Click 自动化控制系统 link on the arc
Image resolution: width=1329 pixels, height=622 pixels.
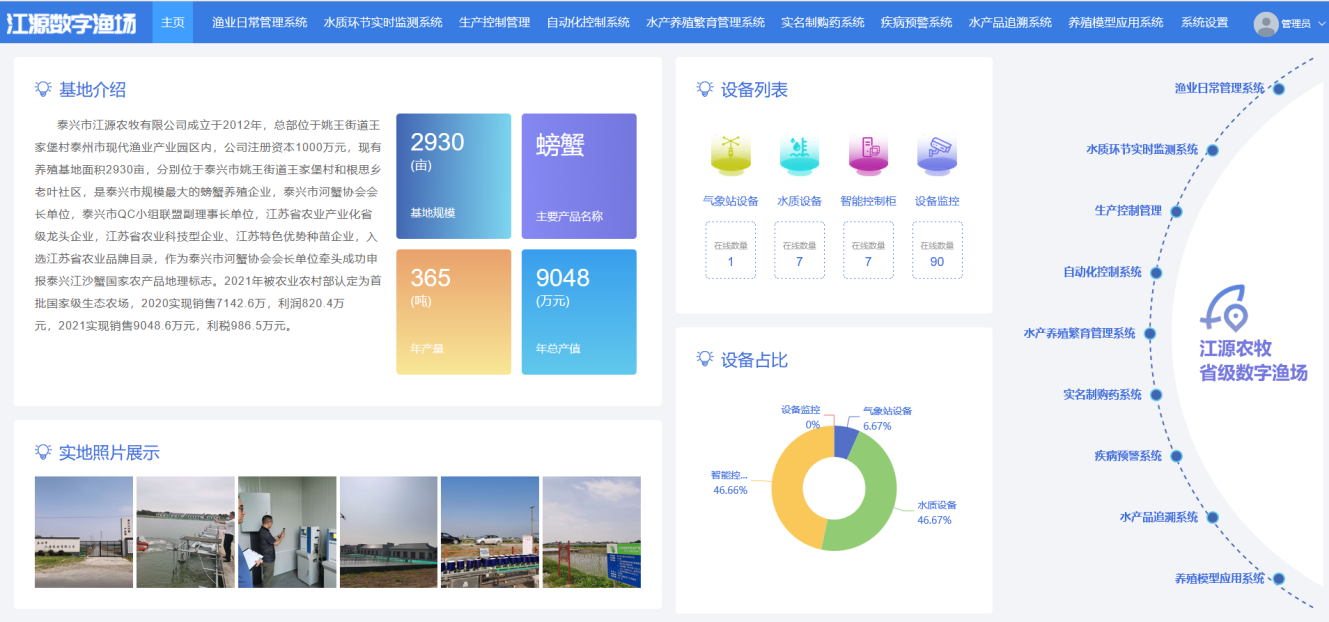tap(1102, 271)
